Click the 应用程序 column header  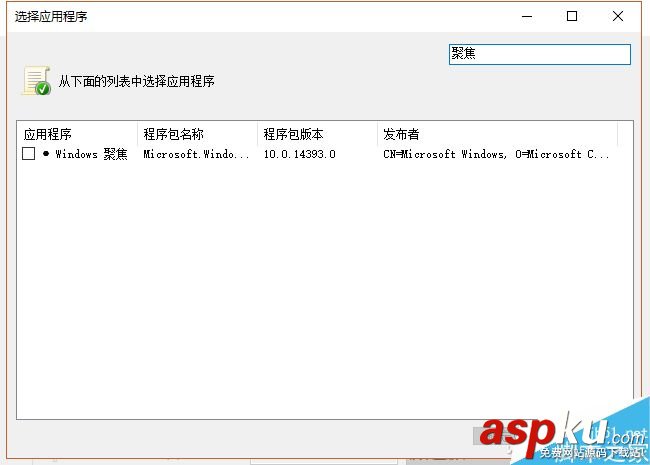click(x=77, y=134)
